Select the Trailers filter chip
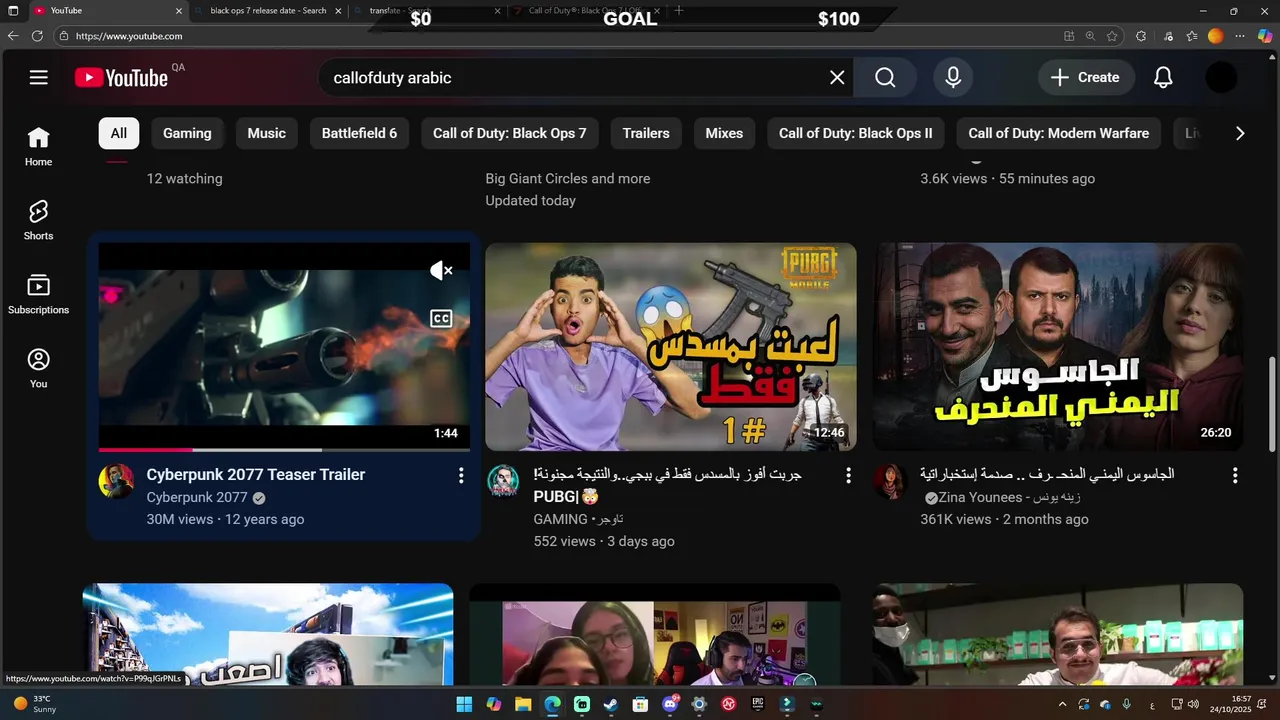Screen dimensions: 1280x720 646,133
